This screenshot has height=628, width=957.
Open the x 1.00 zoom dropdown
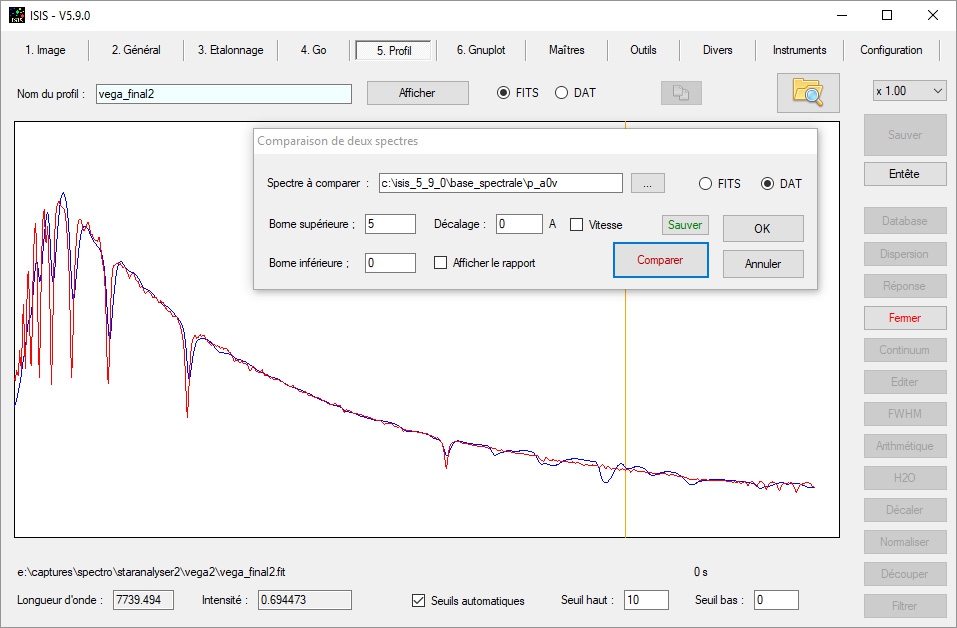tap(909, 92)
